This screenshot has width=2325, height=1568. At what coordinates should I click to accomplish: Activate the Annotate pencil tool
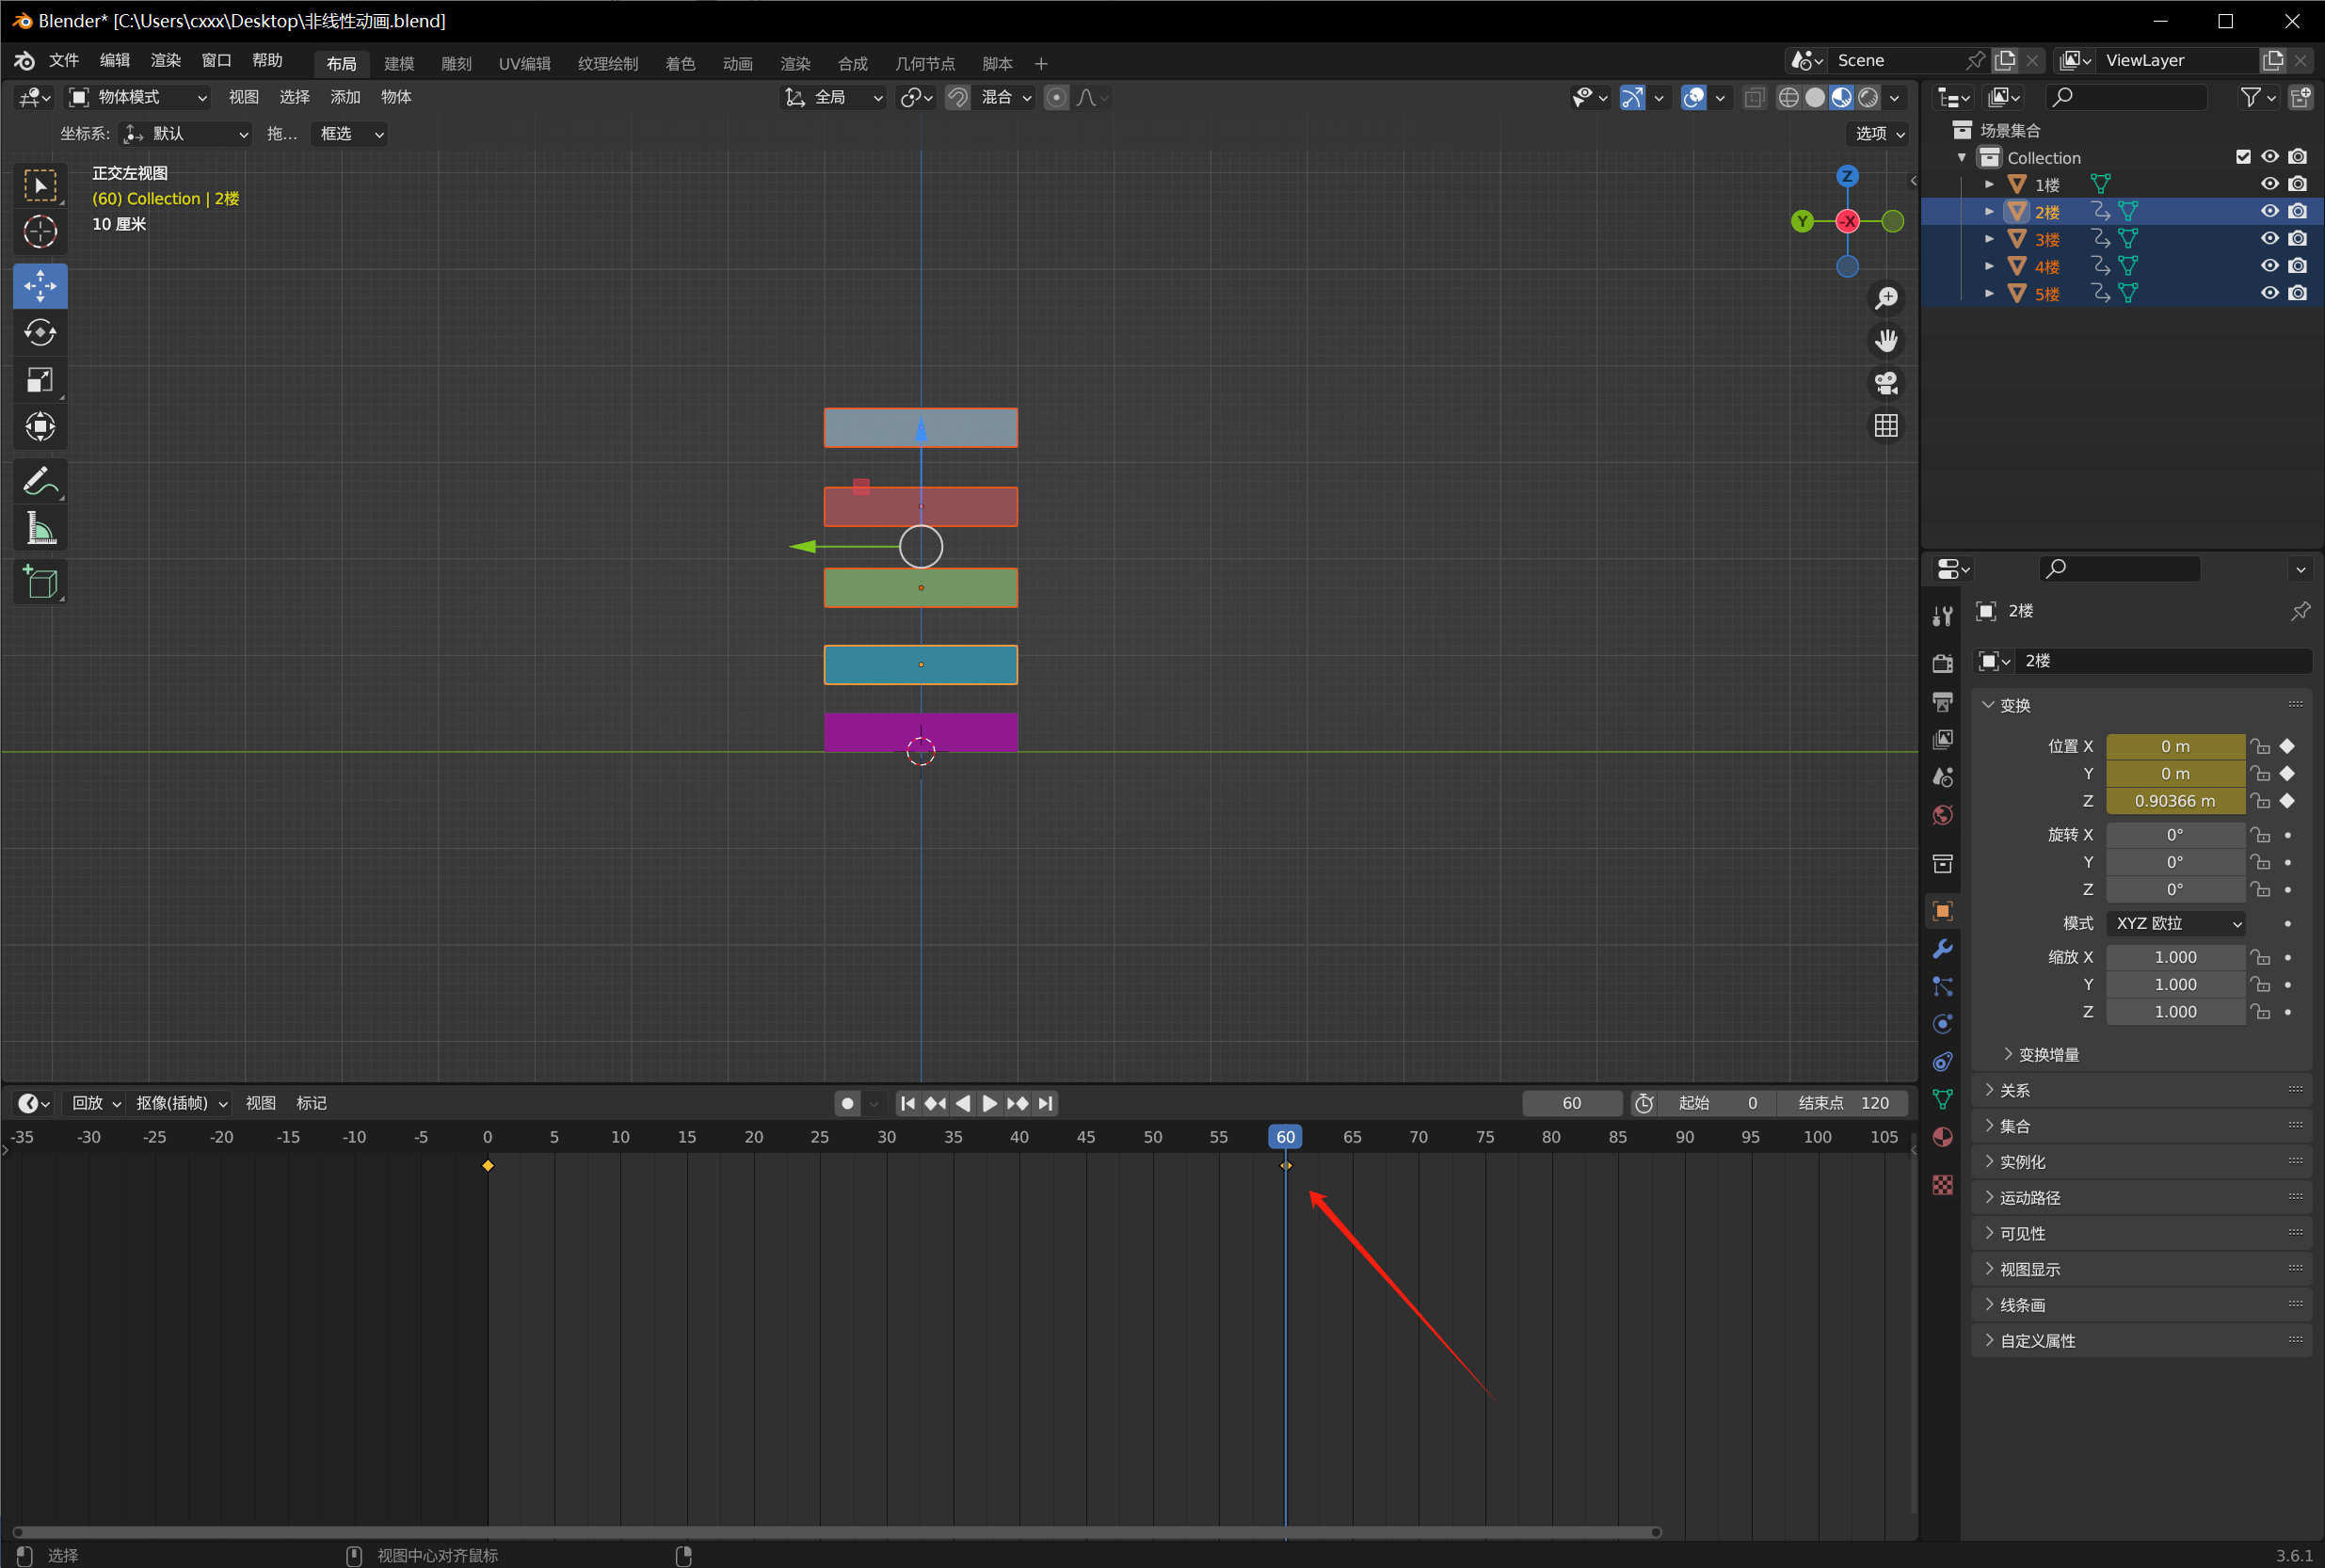tap(40, 482)
